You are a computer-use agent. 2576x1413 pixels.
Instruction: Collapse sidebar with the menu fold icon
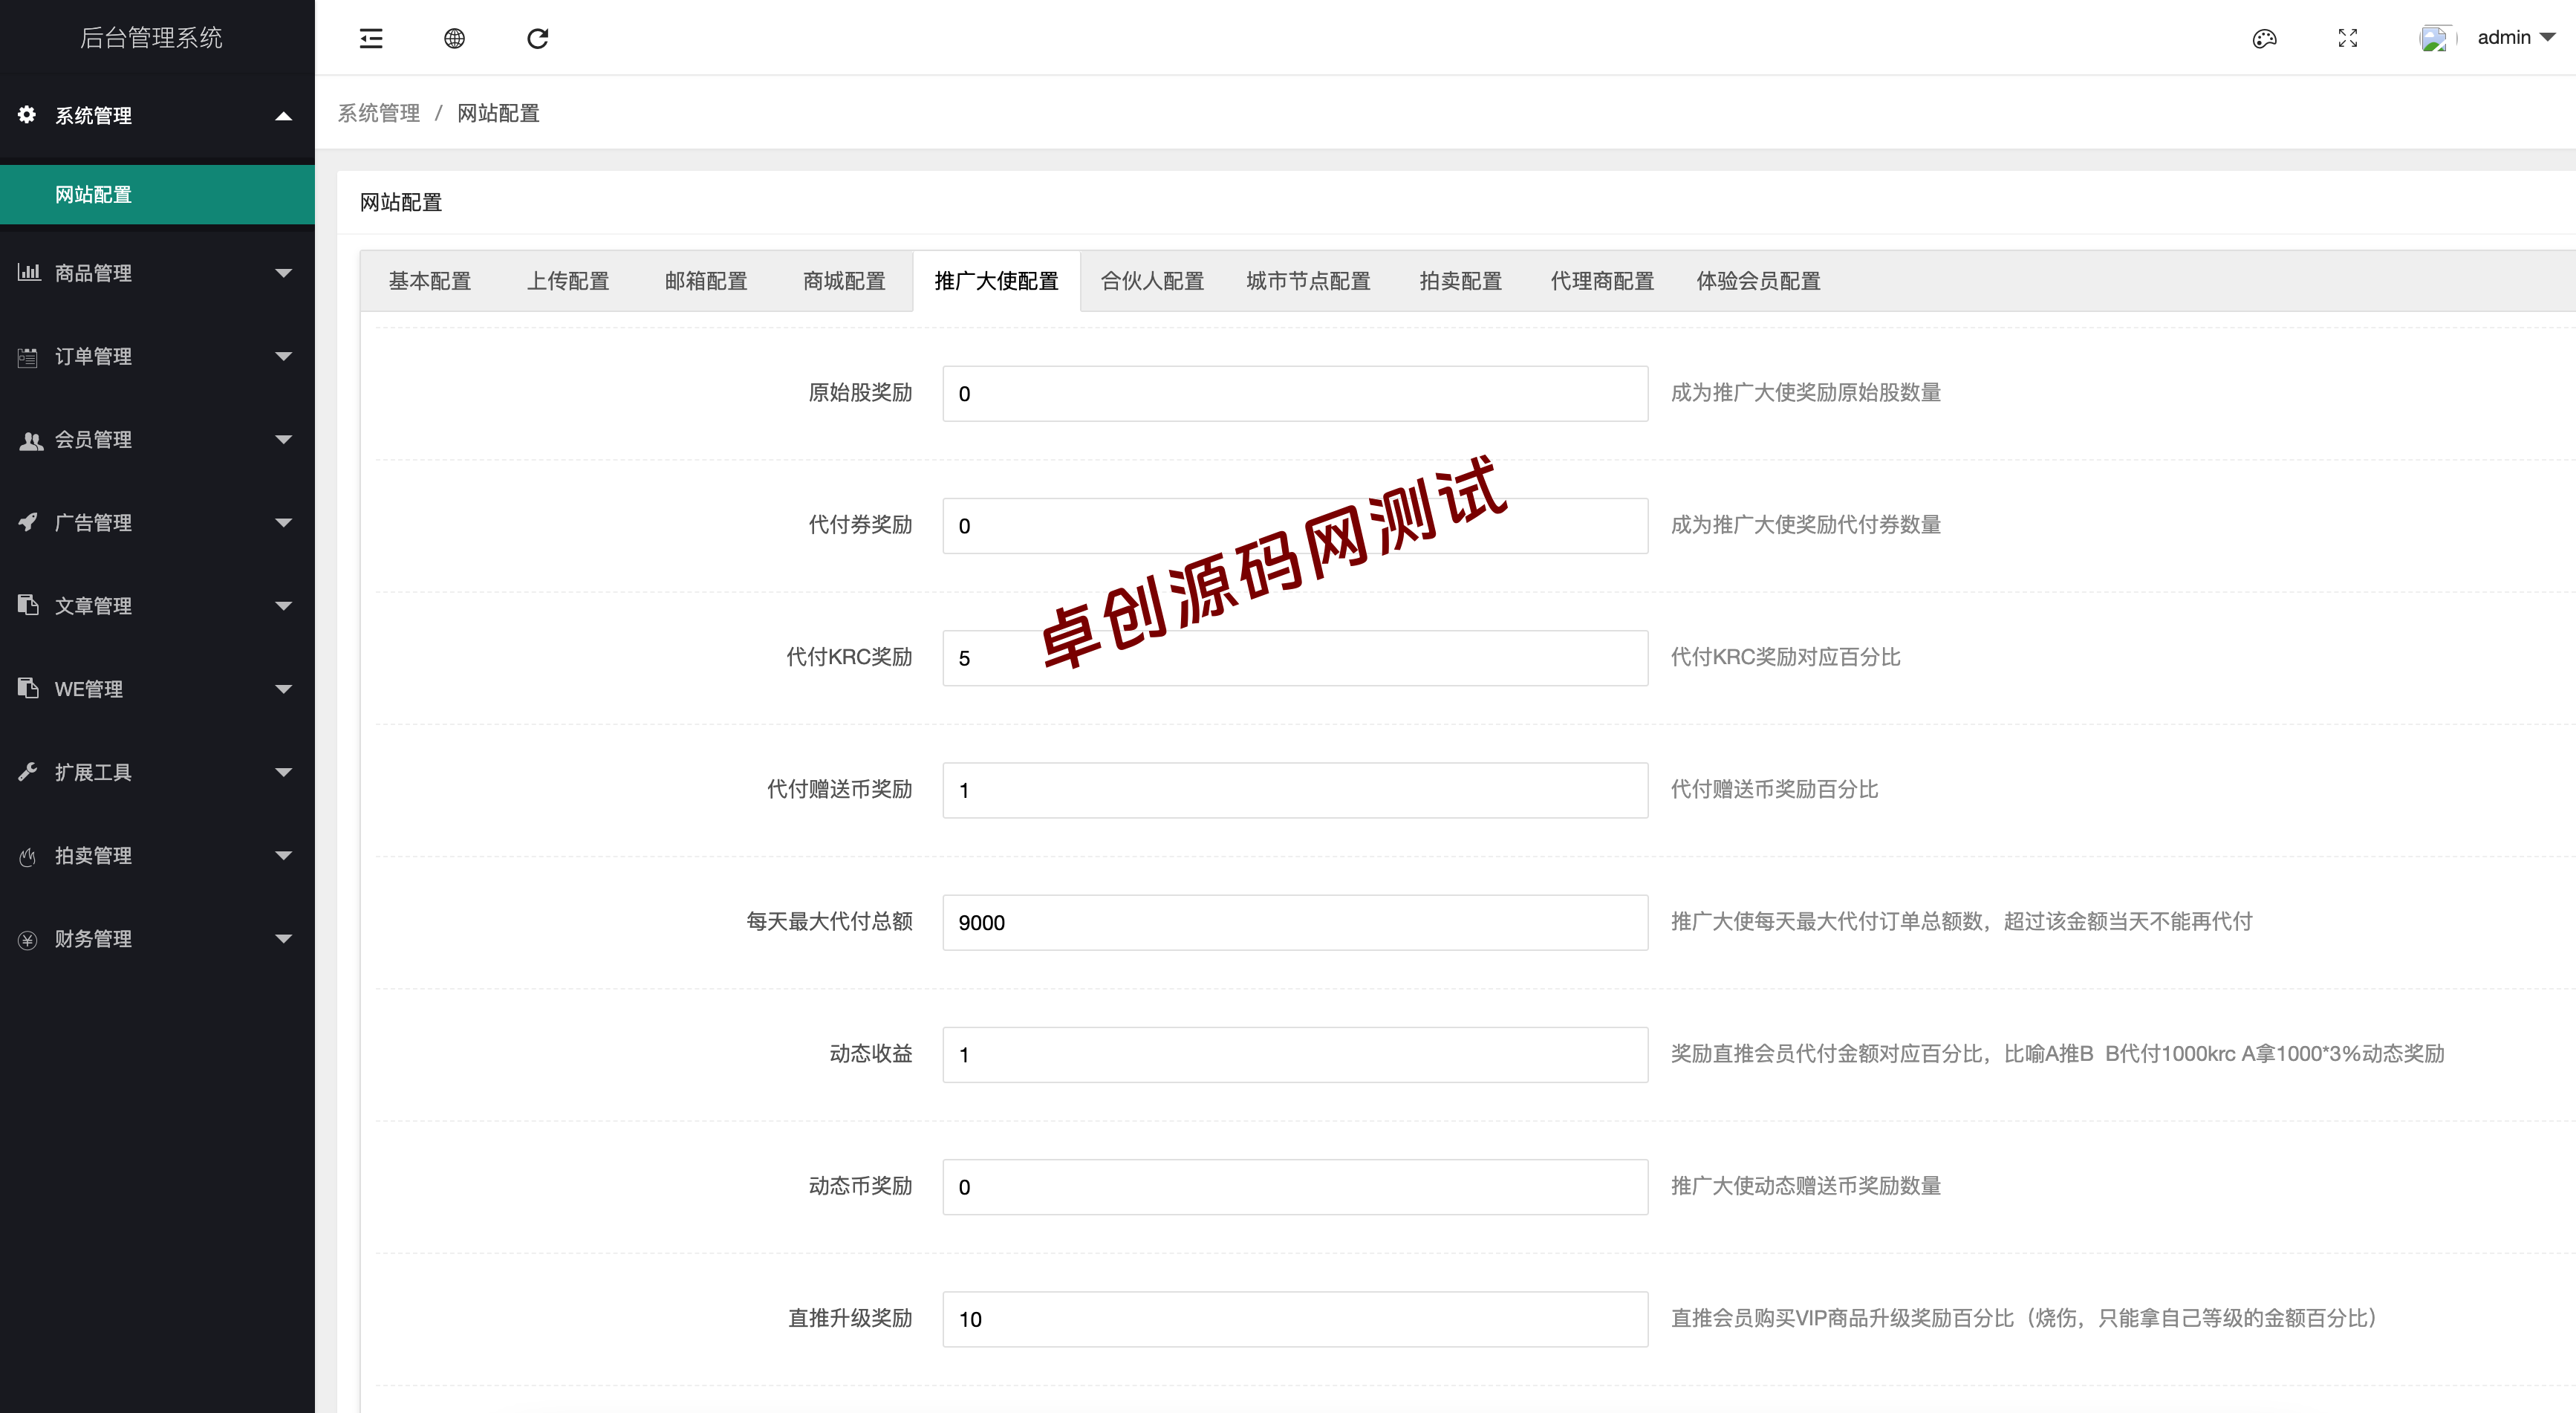click(371, 38)
